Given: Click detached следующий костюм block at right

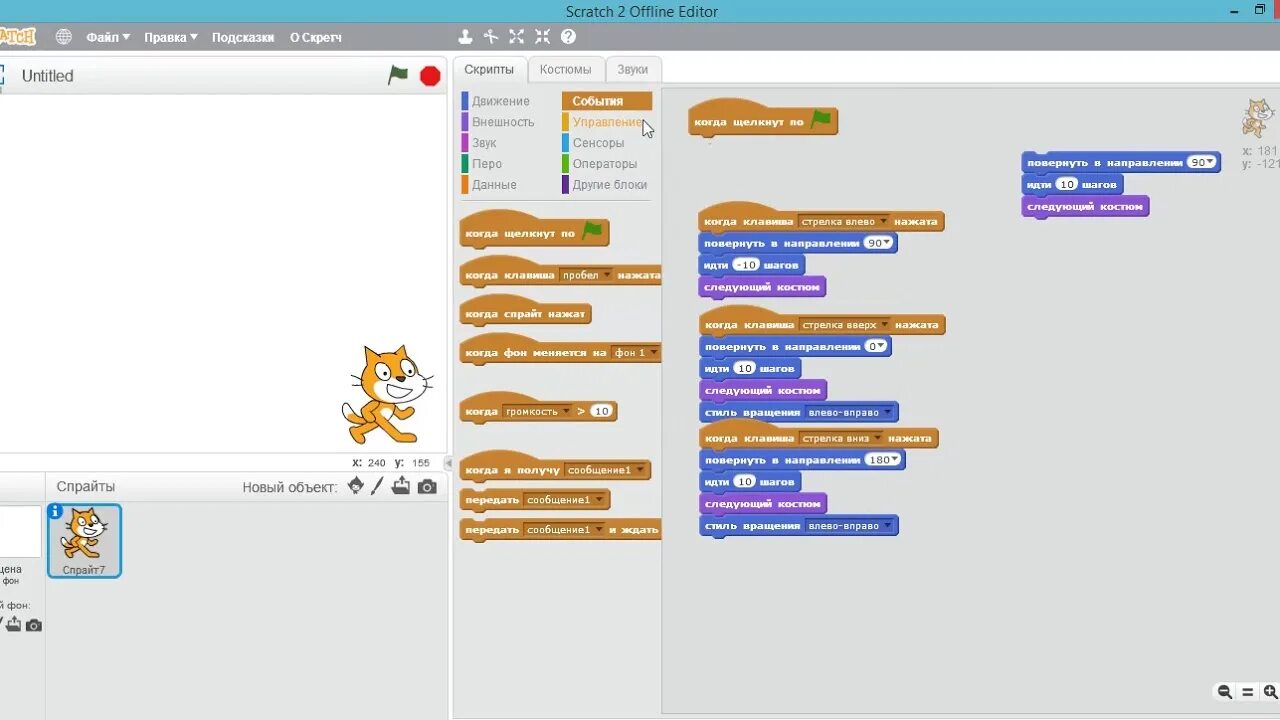Looking at the screenshot, I should [x=1085, y=206].
